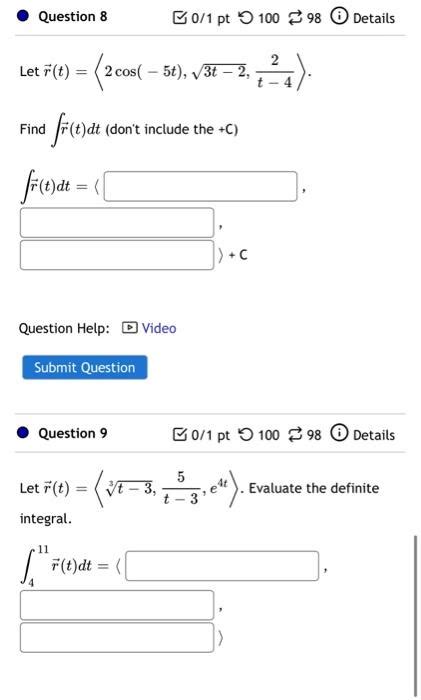
Task: Click Question 8 score checkmark icon
Action: point(179,18)
